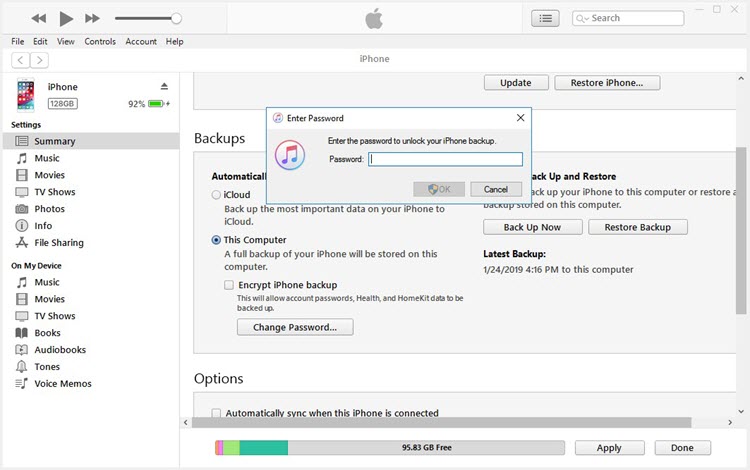750x470 pixels.
Task: Click the rewind playback button
Action: (39, 19)
